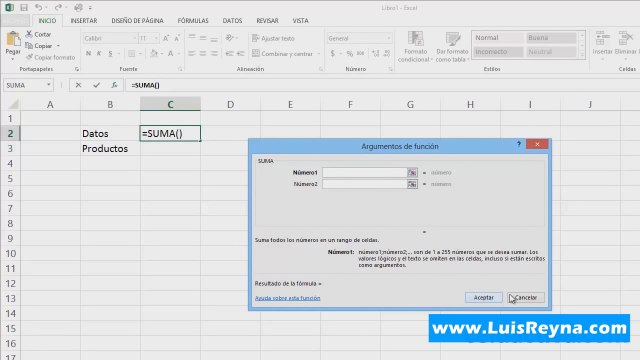The height and width of the screenshot is (360, 640).
Task: Open DISEÑO DE PÁGINA tab
Action: tap(137, 20)
